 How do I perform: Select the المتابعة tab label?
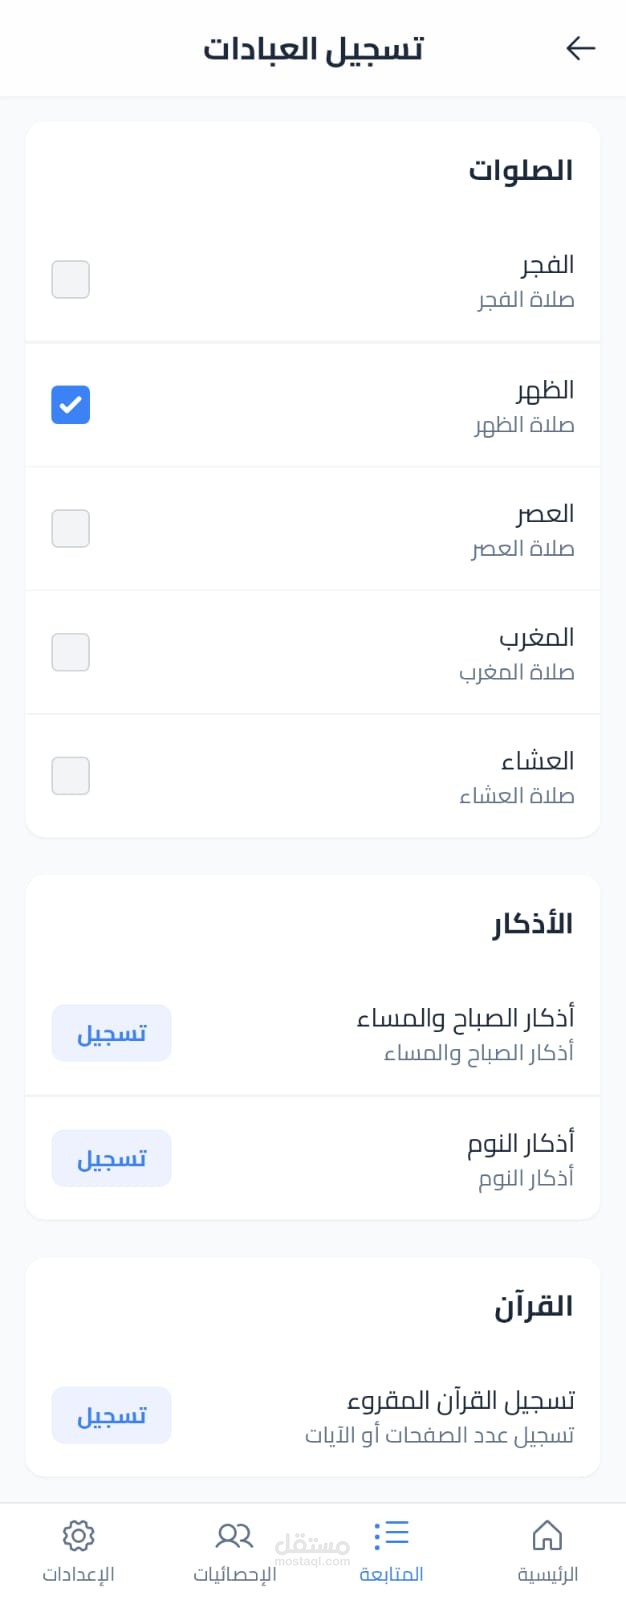(x=391, y=1574)
